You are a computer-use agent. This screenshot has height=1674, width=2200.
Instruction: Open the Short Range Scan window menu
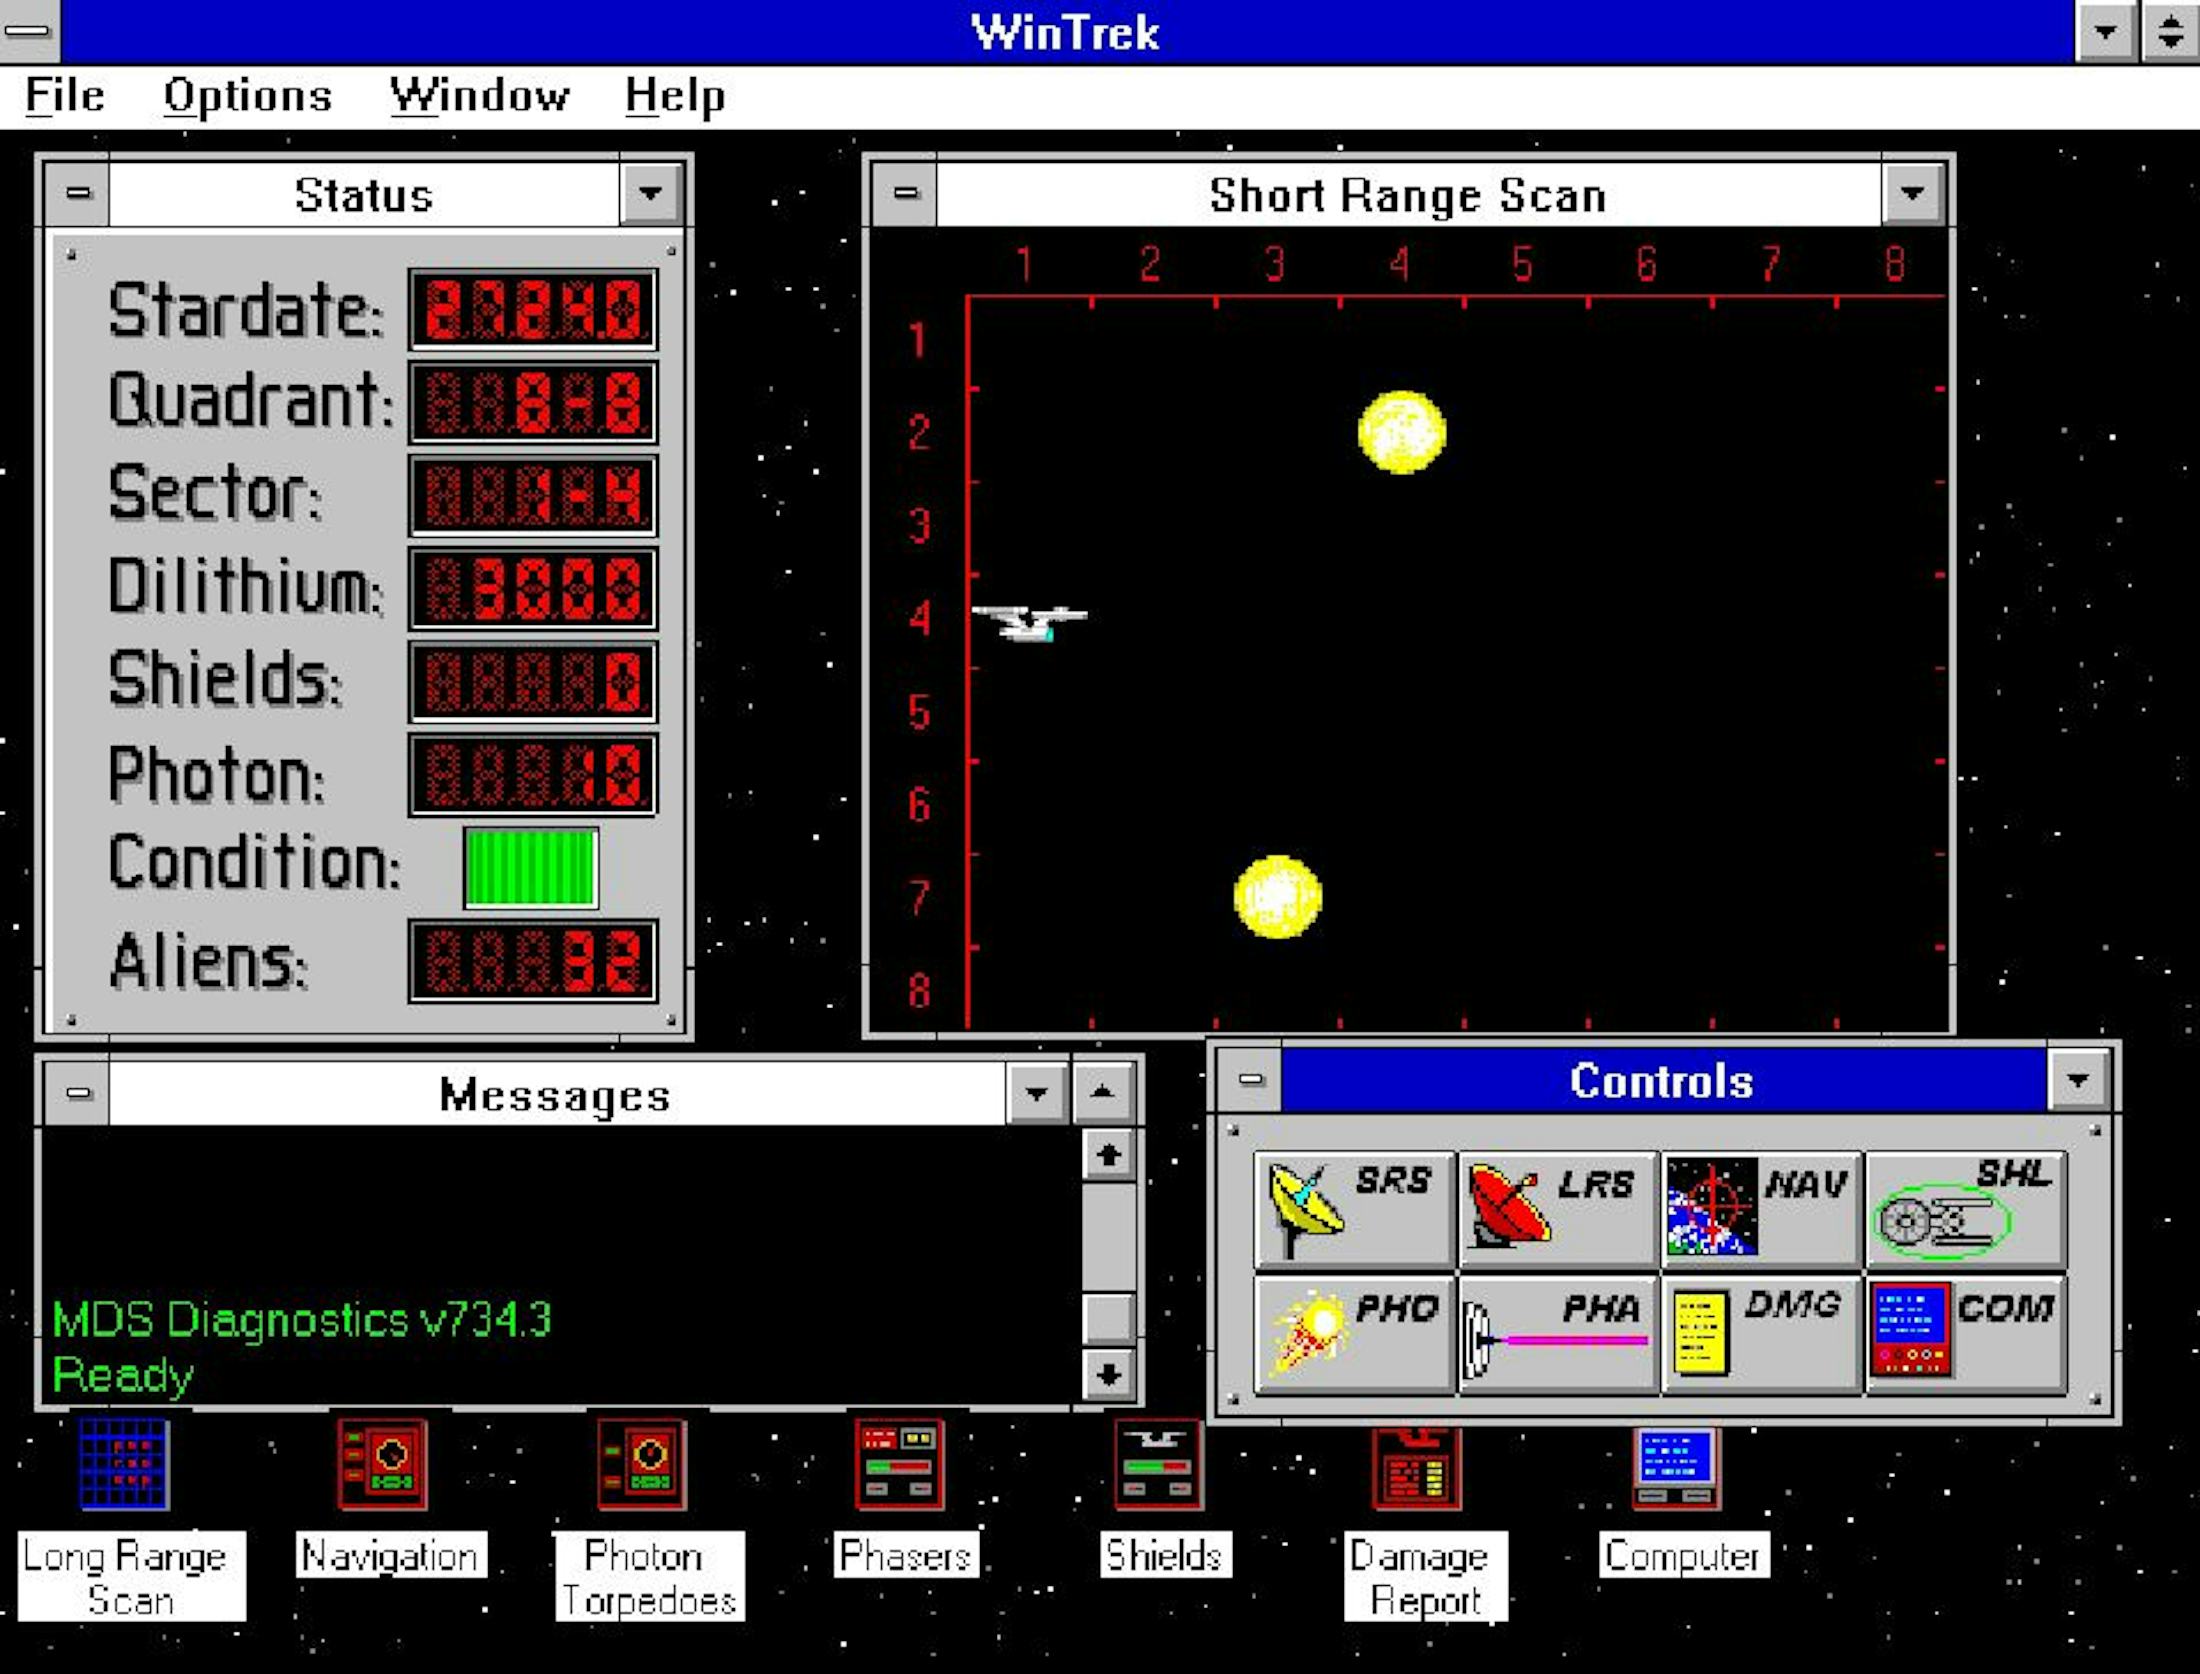(x=905, y=193)
